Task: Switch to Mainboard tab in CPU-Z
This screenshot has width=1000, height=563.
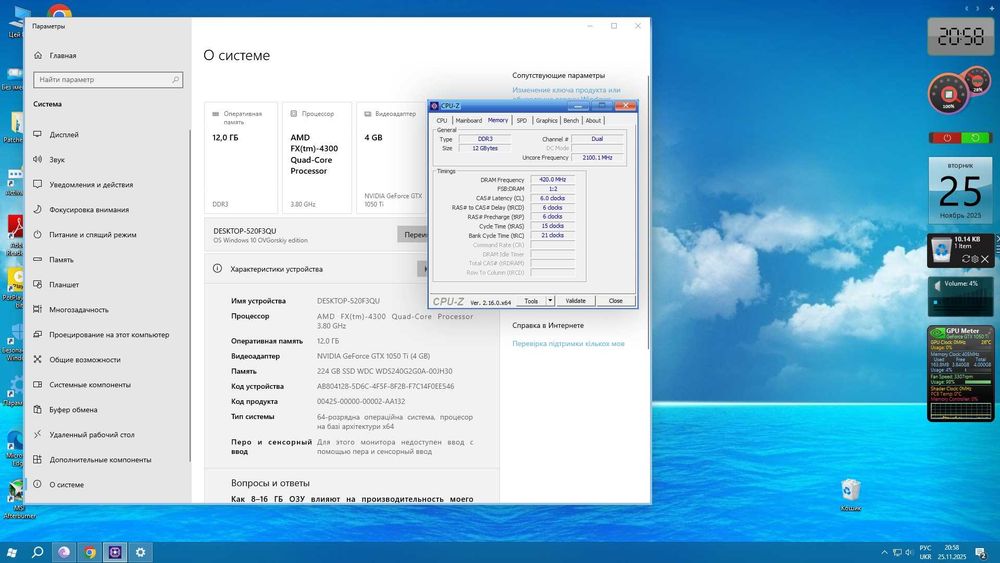Action: [469, 121]
